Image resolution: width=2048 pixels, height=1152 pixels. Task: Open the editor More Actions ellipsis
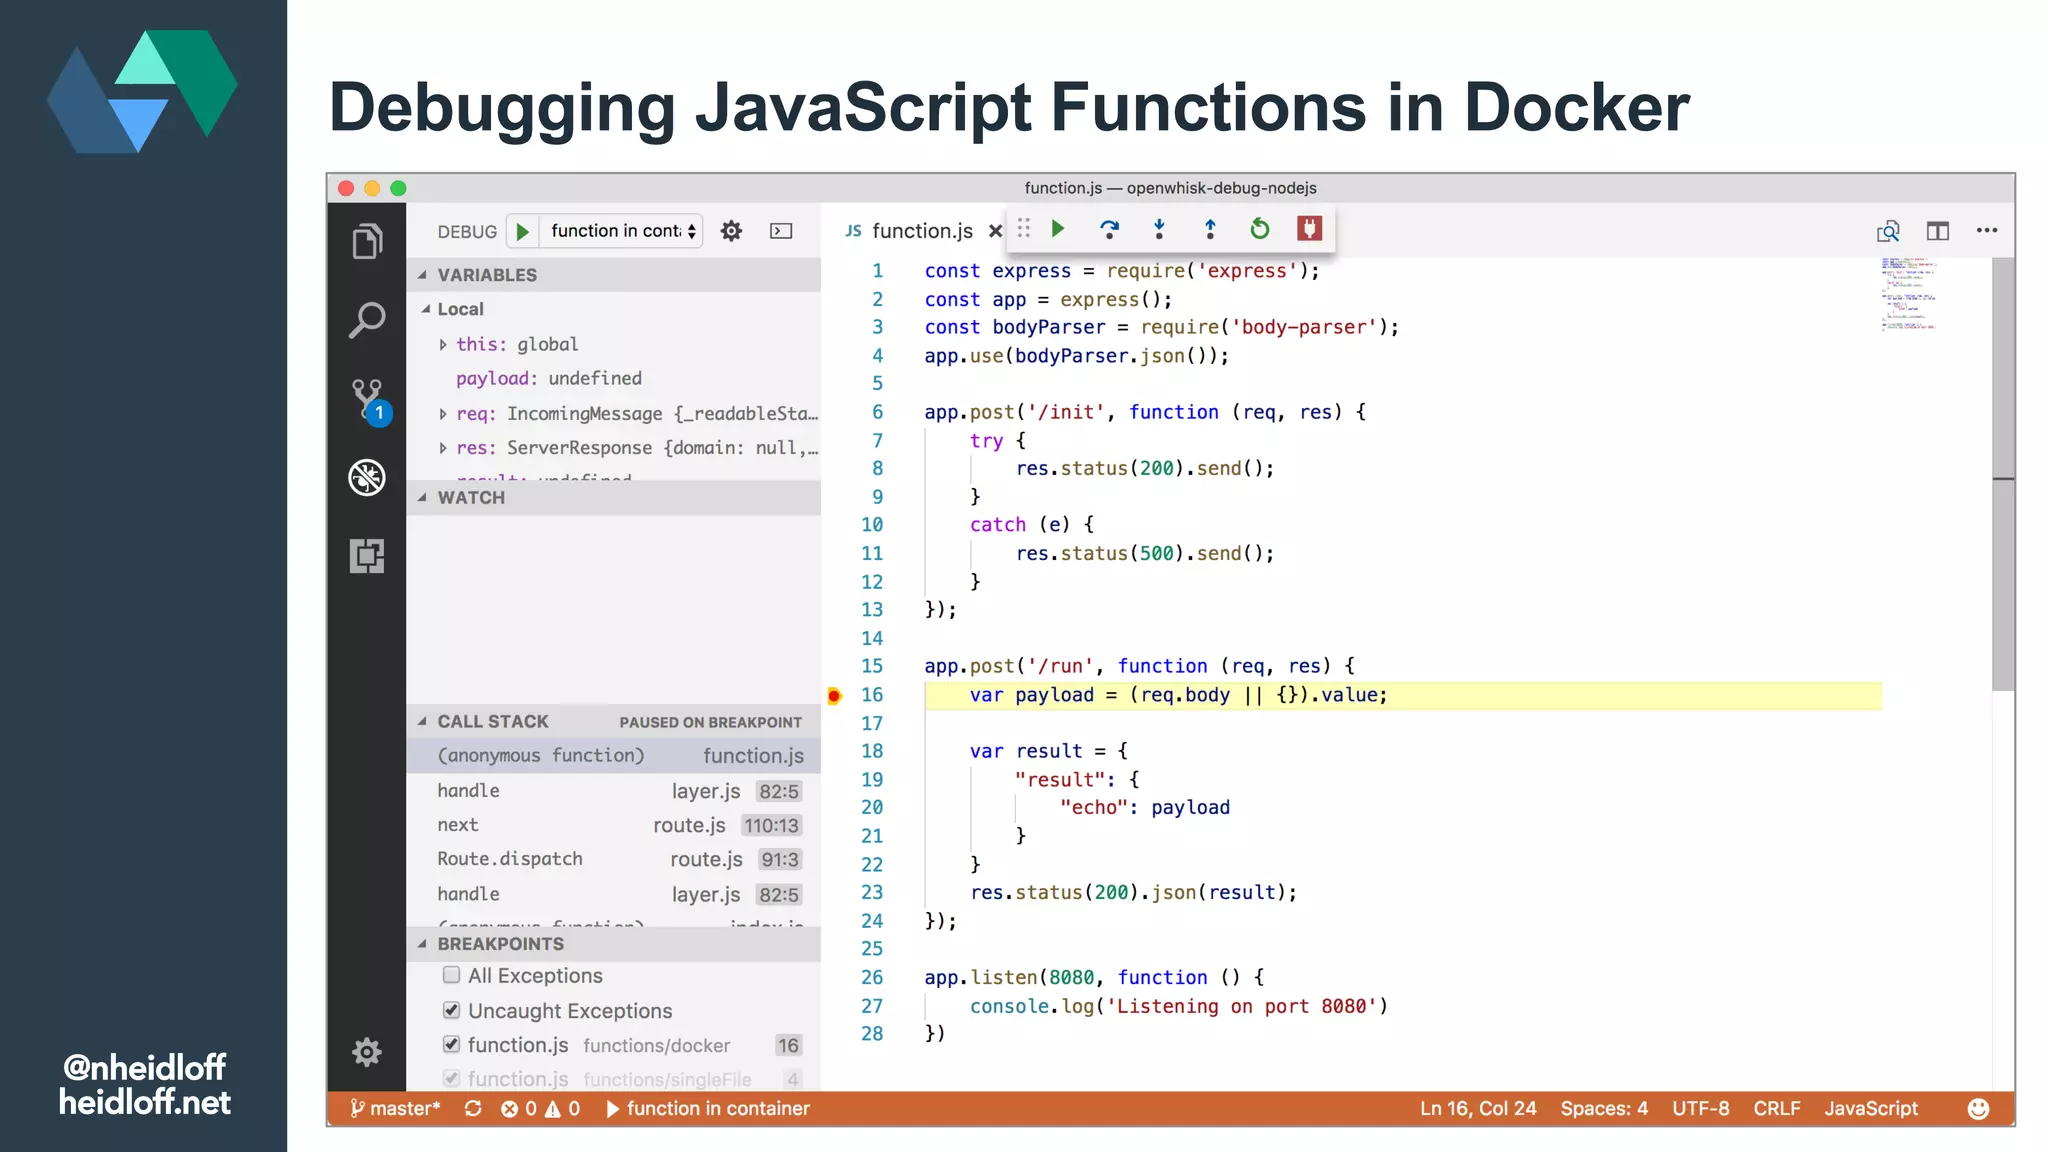pos(1987,231)
